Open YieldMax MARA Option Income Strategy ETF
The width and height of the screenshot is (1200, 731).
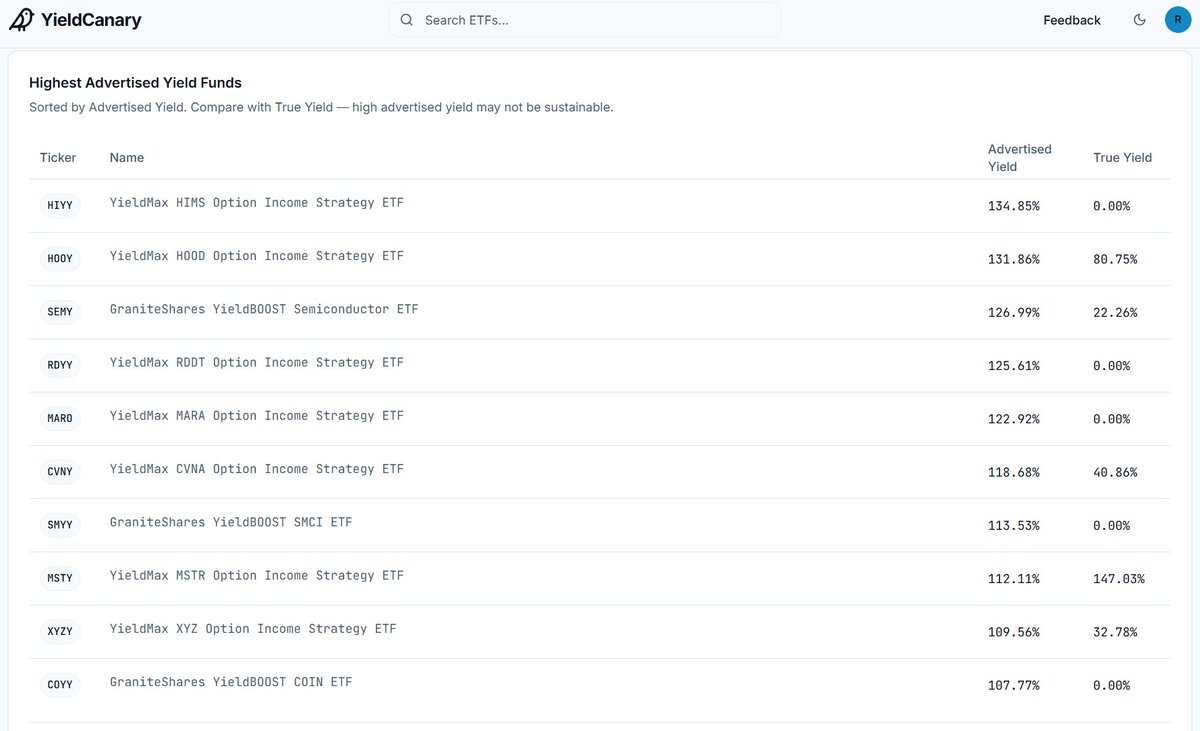[x=257, y=416]
